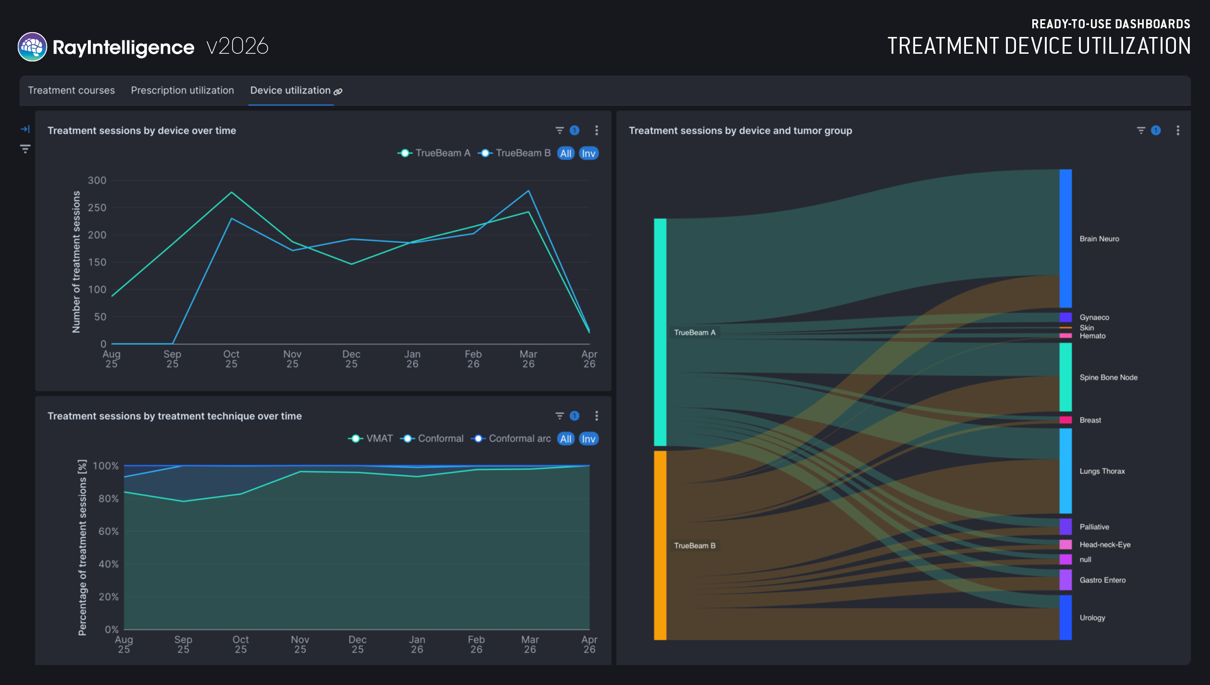1210x685 pixels.
Task: Toggle TrueBeam B series in legend
Action: 515,153
